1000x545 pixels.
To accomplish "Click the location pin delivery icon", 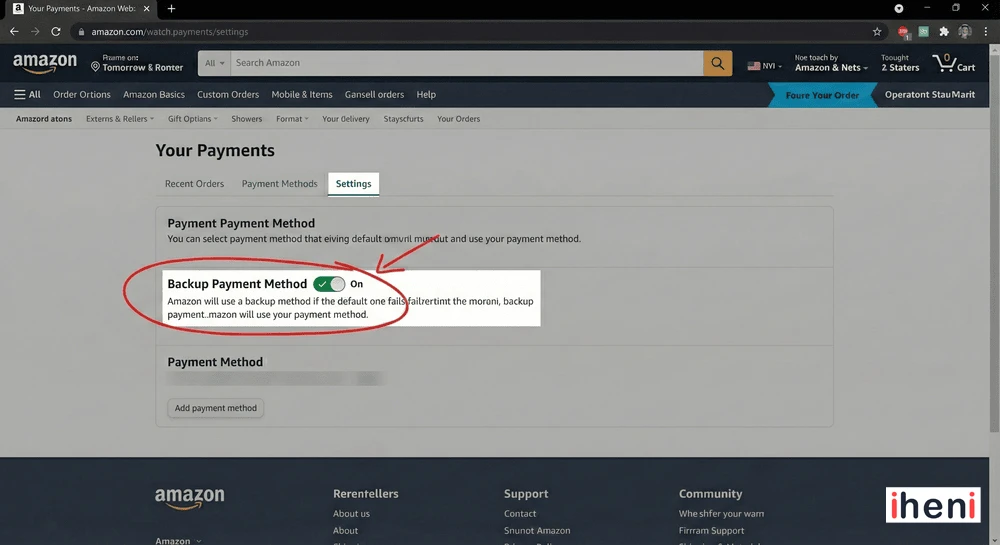I will 96,67.
